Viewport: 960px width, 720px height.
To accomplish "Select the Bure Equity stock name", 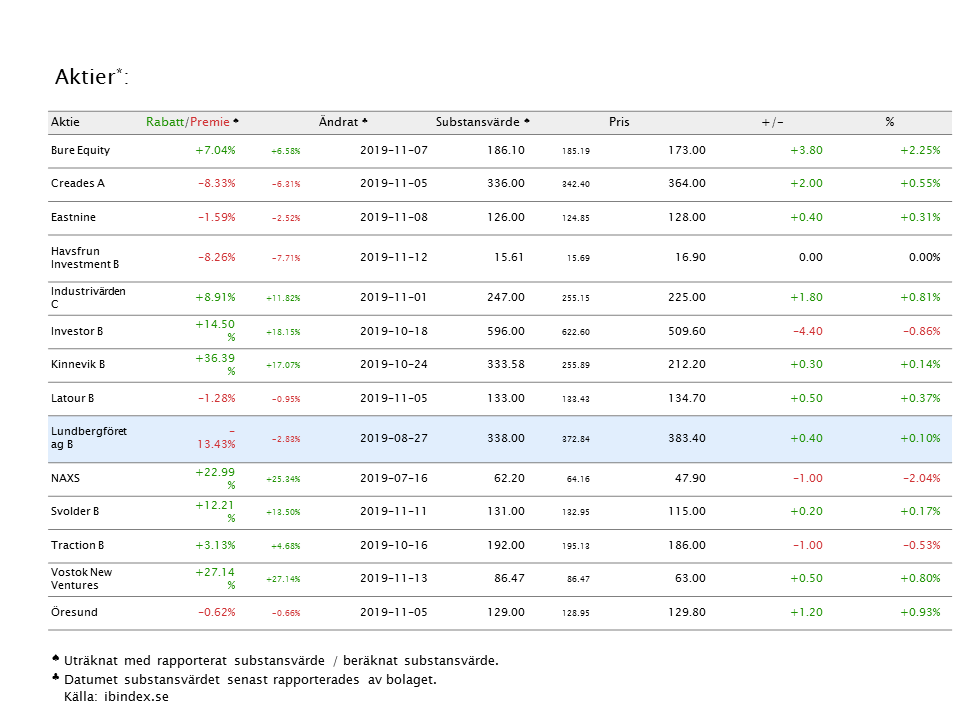I will 80,150.
